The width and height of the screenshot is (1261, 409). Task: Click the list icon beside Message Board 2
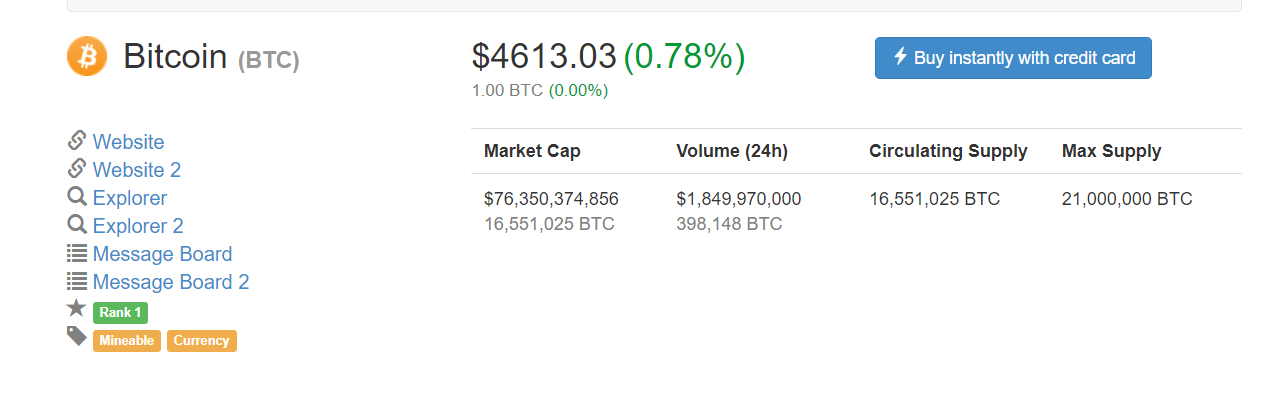(x=77, y=281)
